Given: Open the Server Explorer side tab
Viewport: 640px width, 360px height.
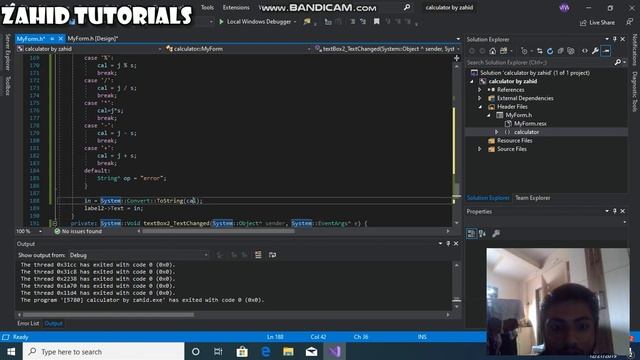Looking at the screenshot, I should pos(7,52).
